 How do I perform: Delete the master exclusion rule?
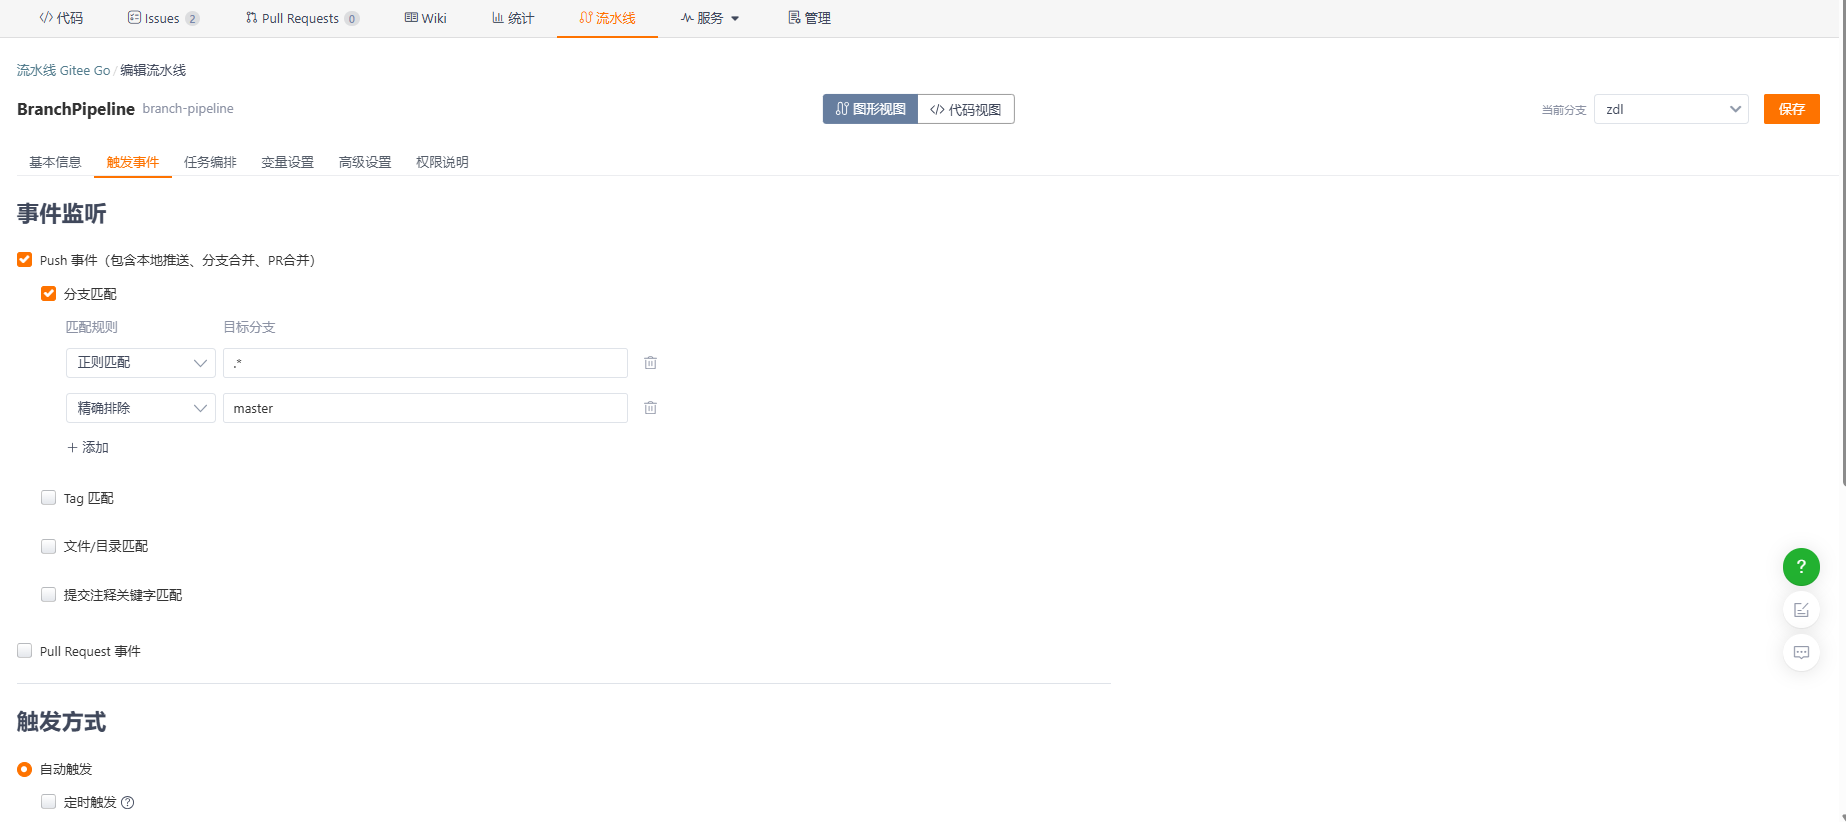pos(650,408)
